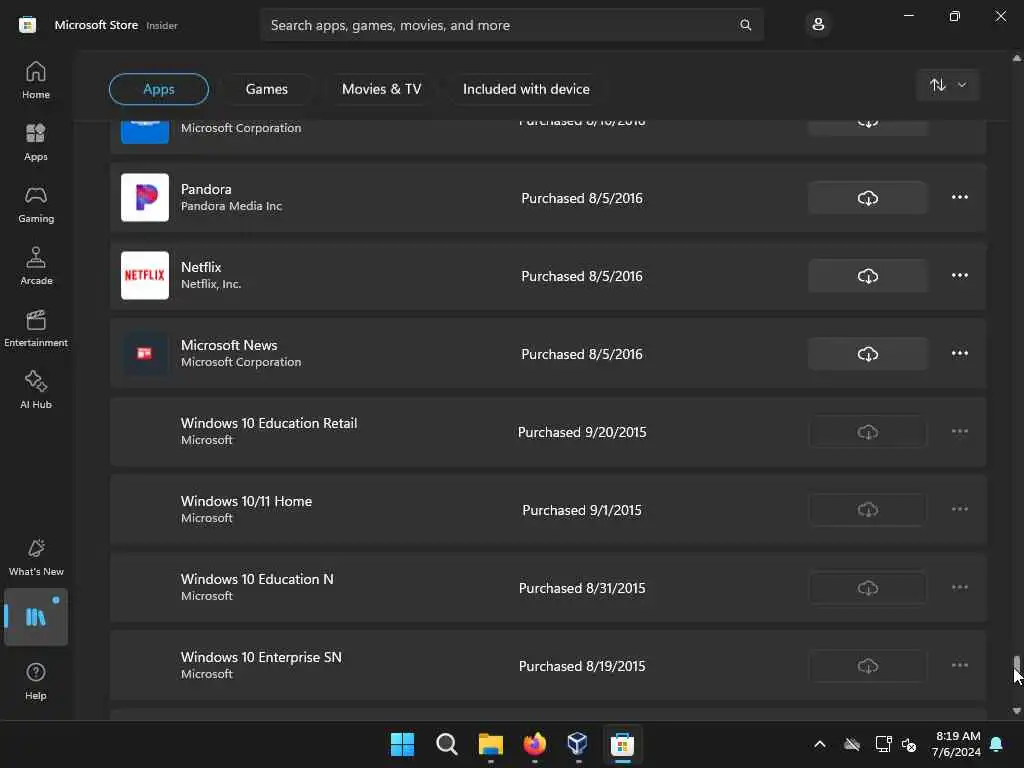The width and height of the screenshot is (1024, 768).
Task: Open the taskbar clock and date
Action: [957, 744]
